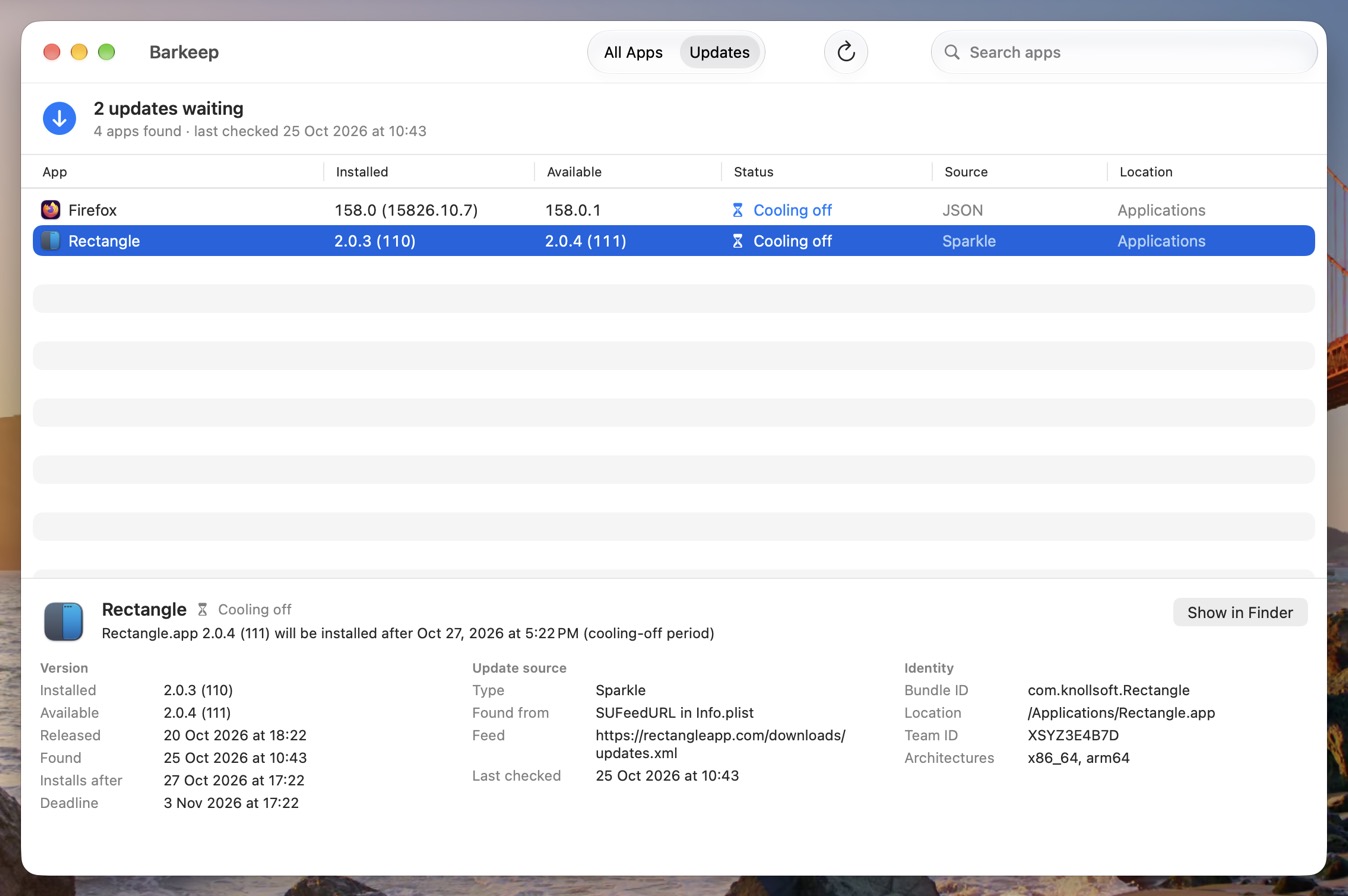This screenshot has height=896, width=1348.
Task: Click architectures value x86_64, arm64
Action: [x=1078, y=758]
